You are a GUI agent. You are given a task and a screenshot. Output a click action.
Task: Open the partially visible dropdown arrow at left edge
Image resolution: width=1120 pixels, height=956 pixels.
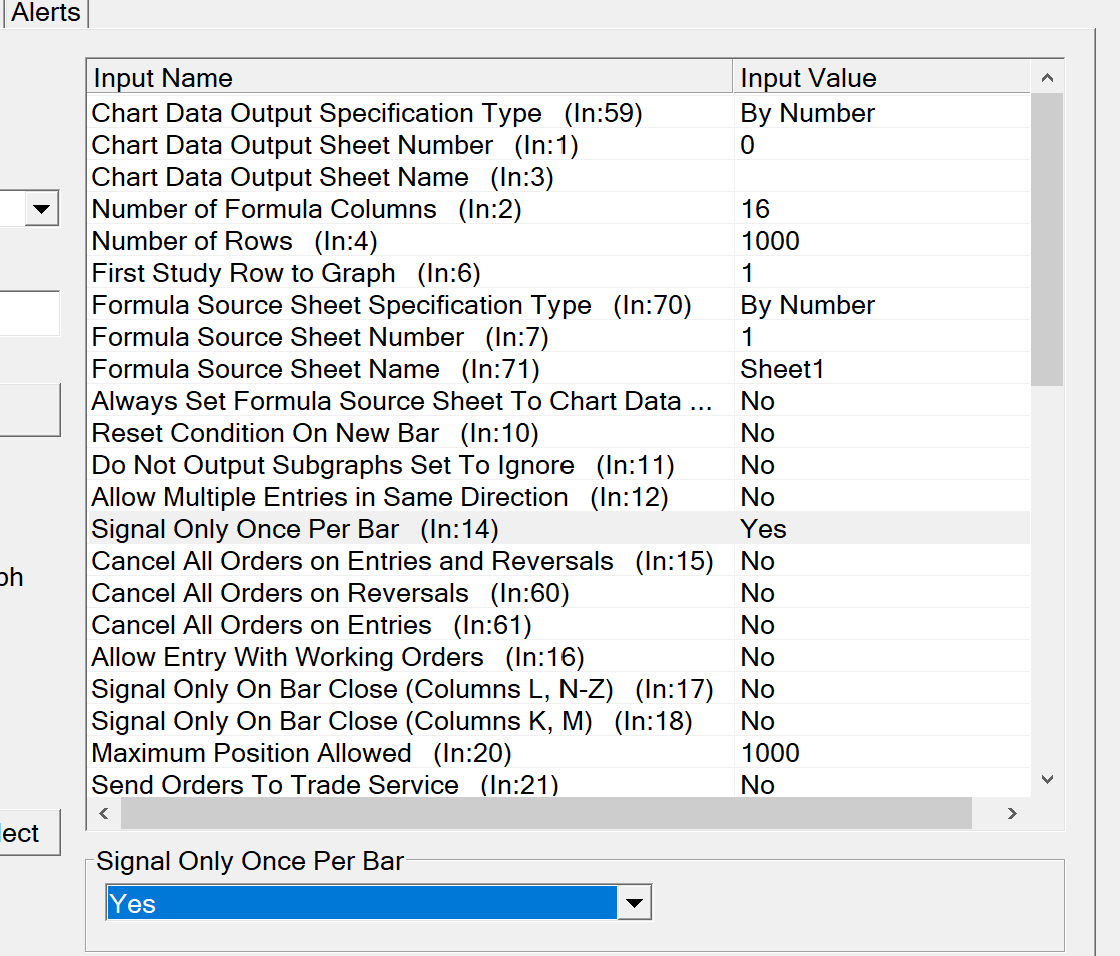click(x=42, y=209)
